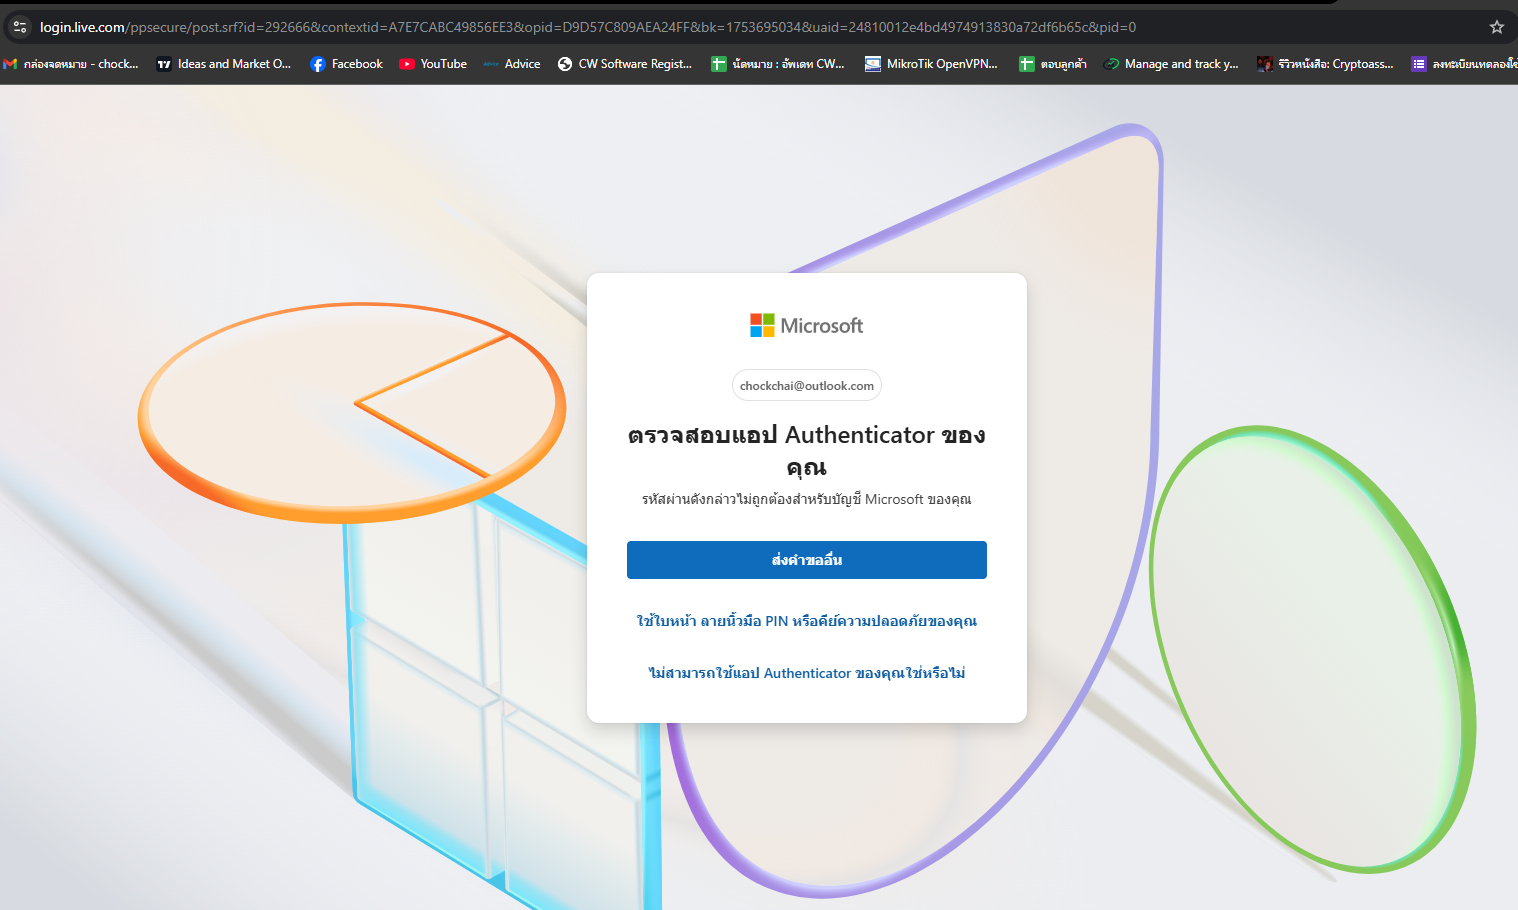
Task: Bookmark this page with the star icon
Action: click(1497, 27)
